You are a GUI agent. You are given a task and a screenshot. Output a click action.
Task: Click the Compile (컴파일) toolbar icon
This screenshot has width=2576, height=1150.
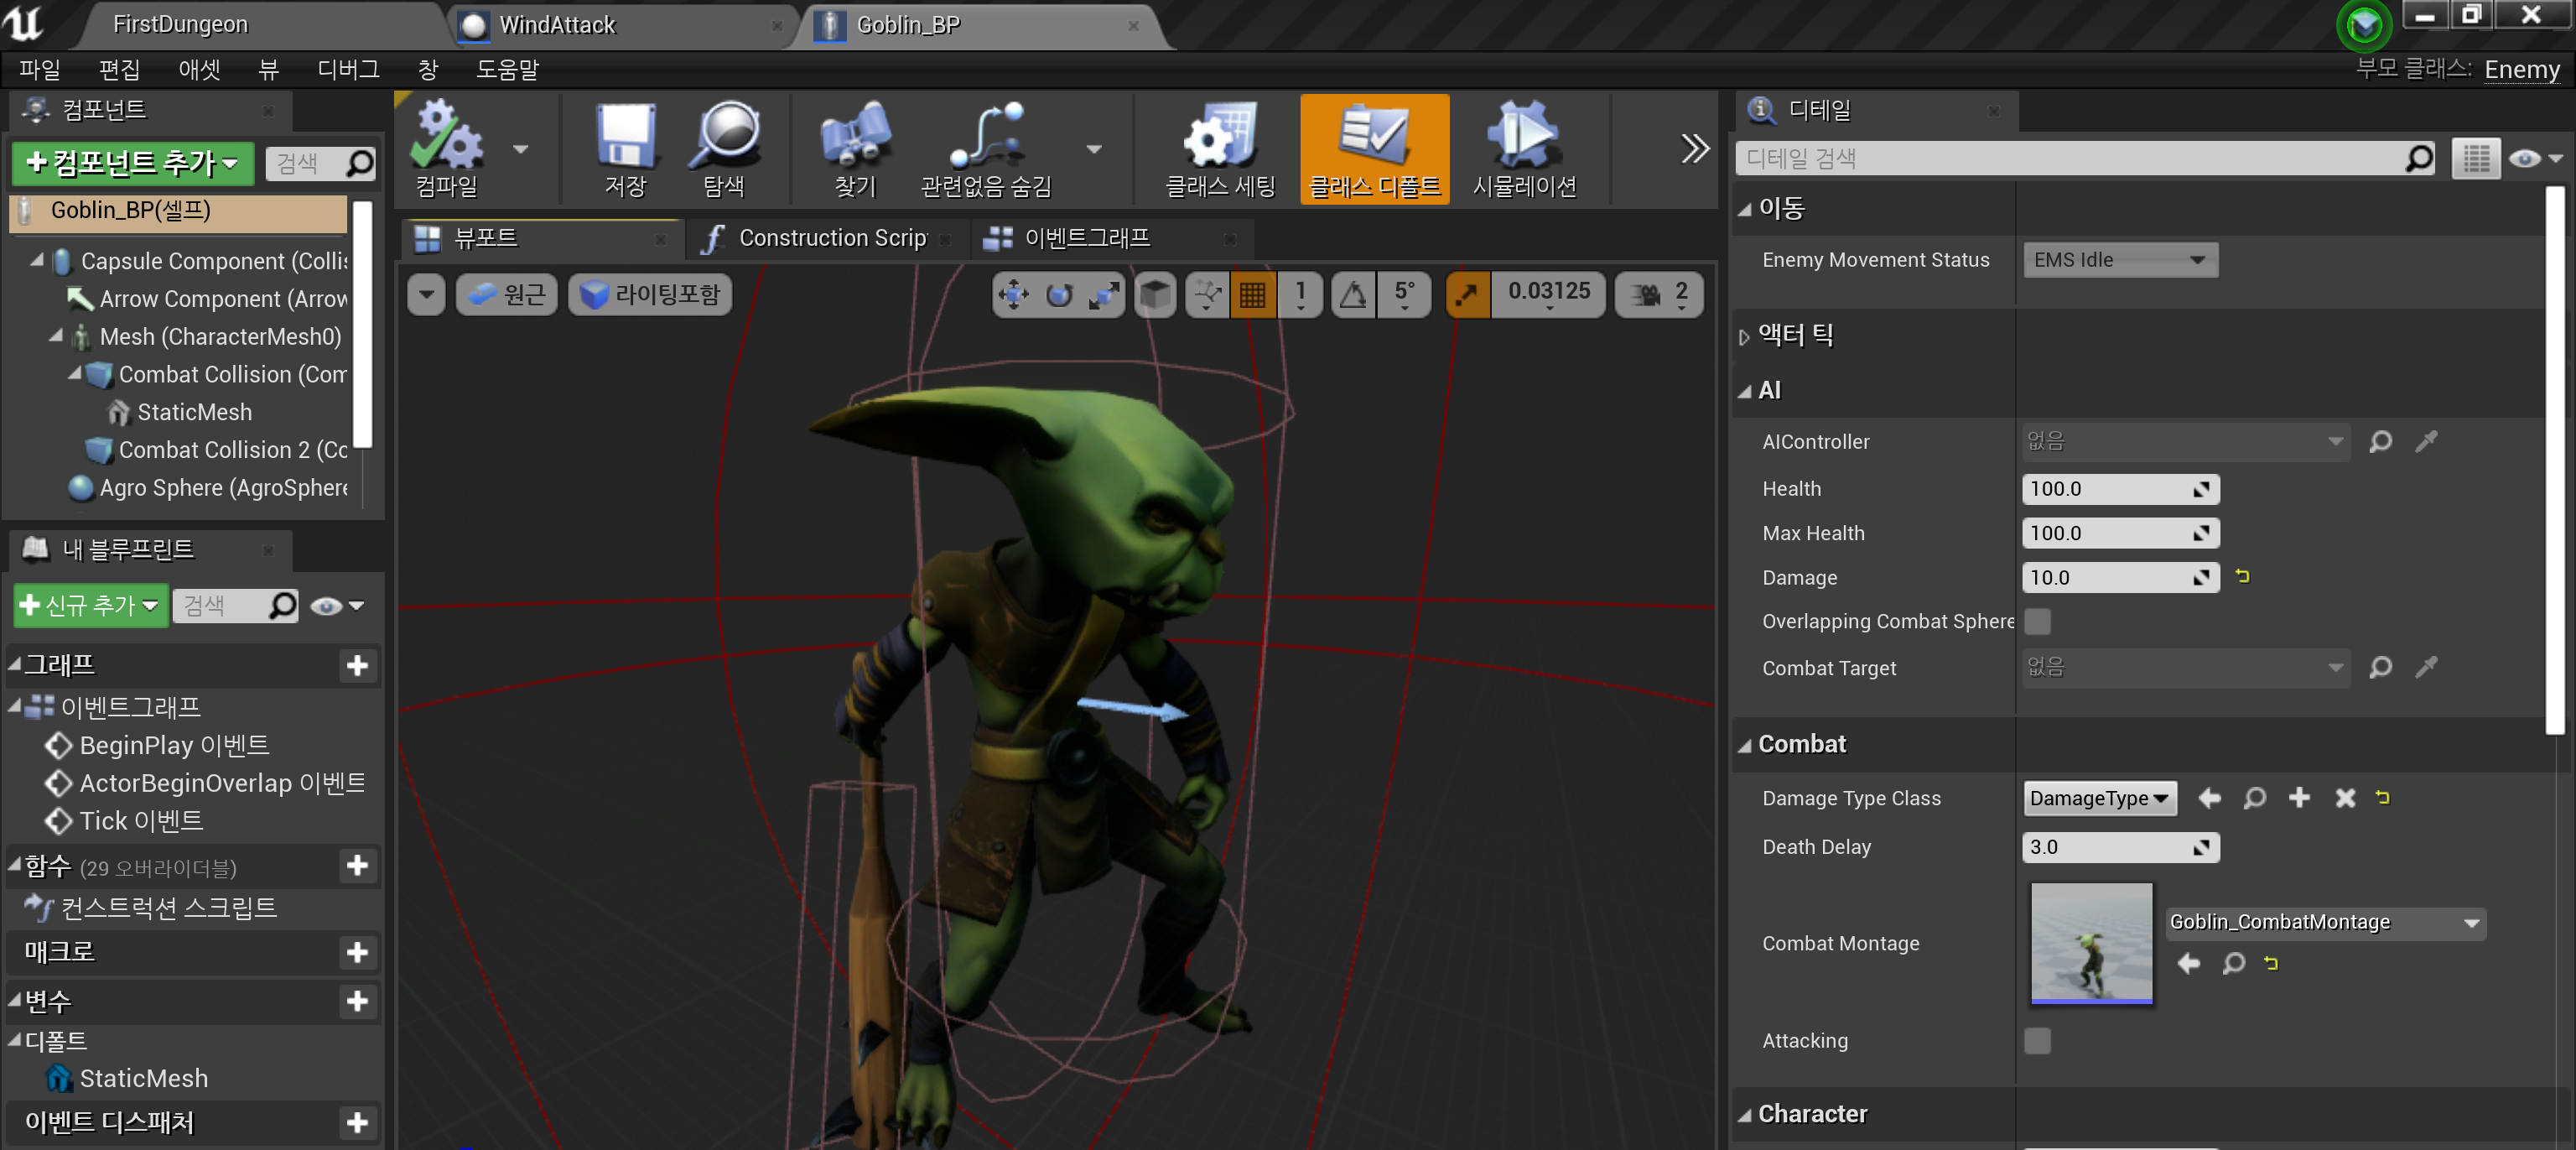point(446,137)
